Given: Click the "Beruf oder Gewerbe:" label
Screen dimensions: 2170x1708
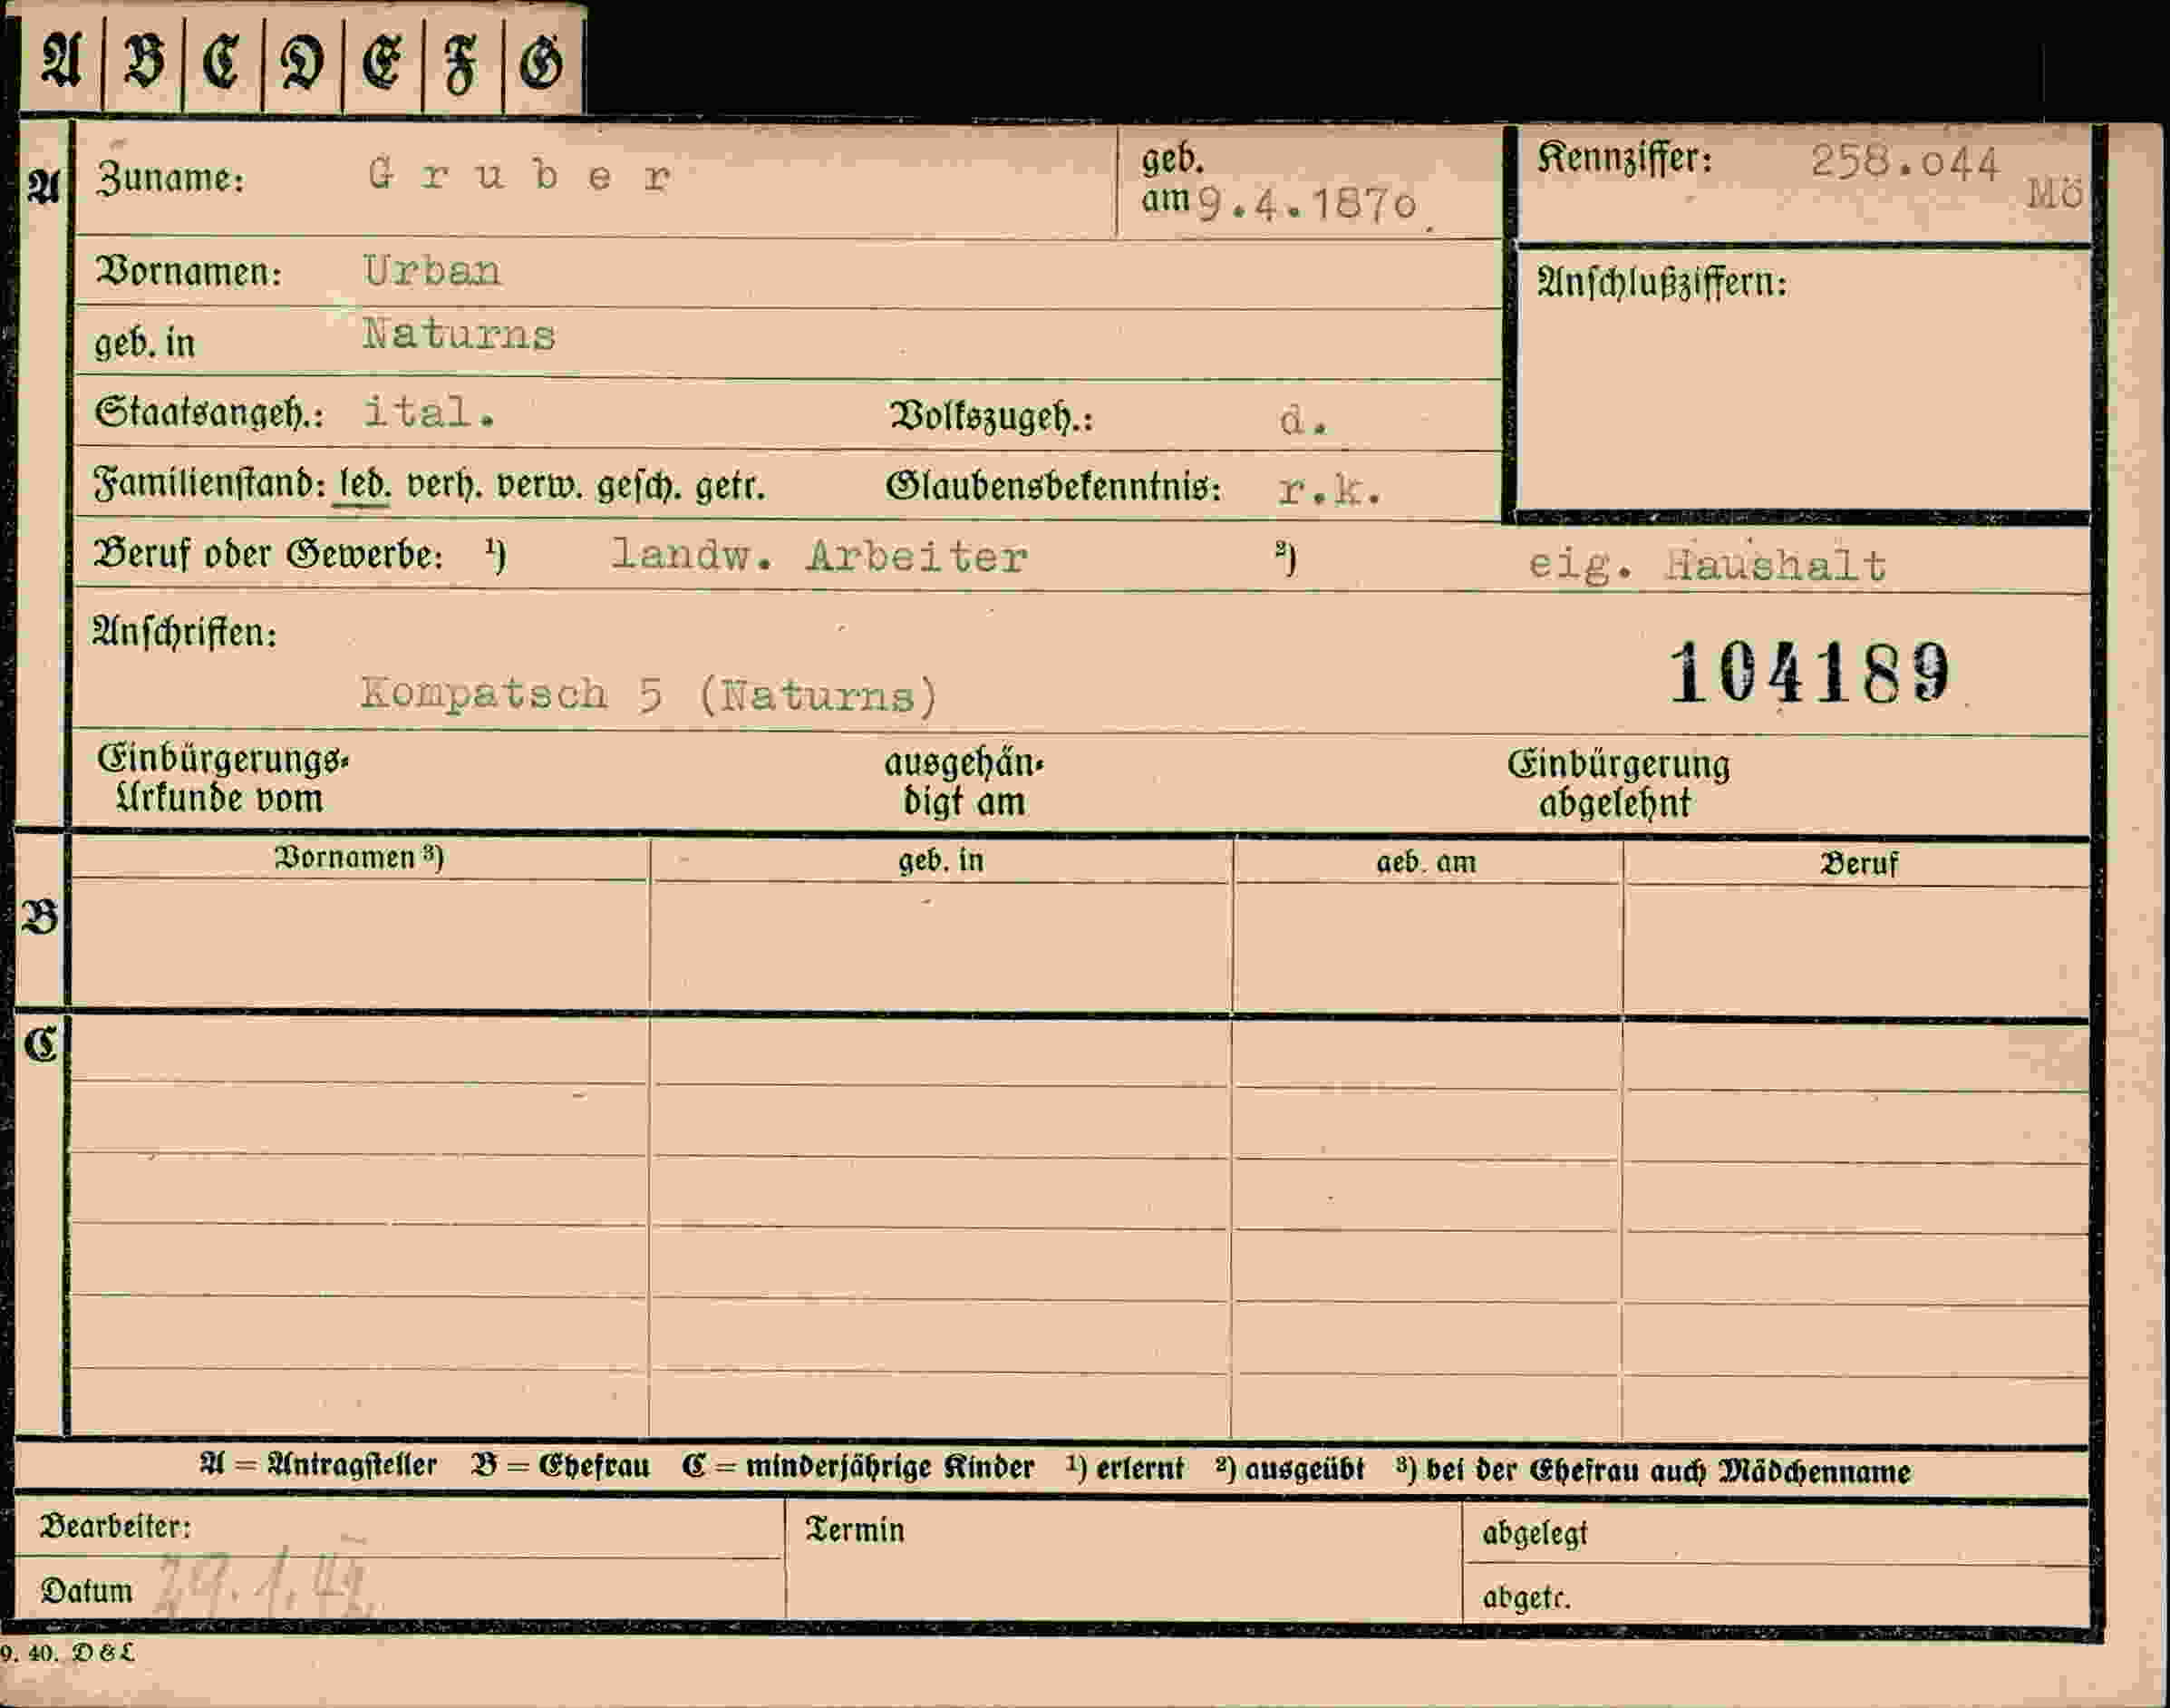Looking at the screenshot, I should coord(268,553).
